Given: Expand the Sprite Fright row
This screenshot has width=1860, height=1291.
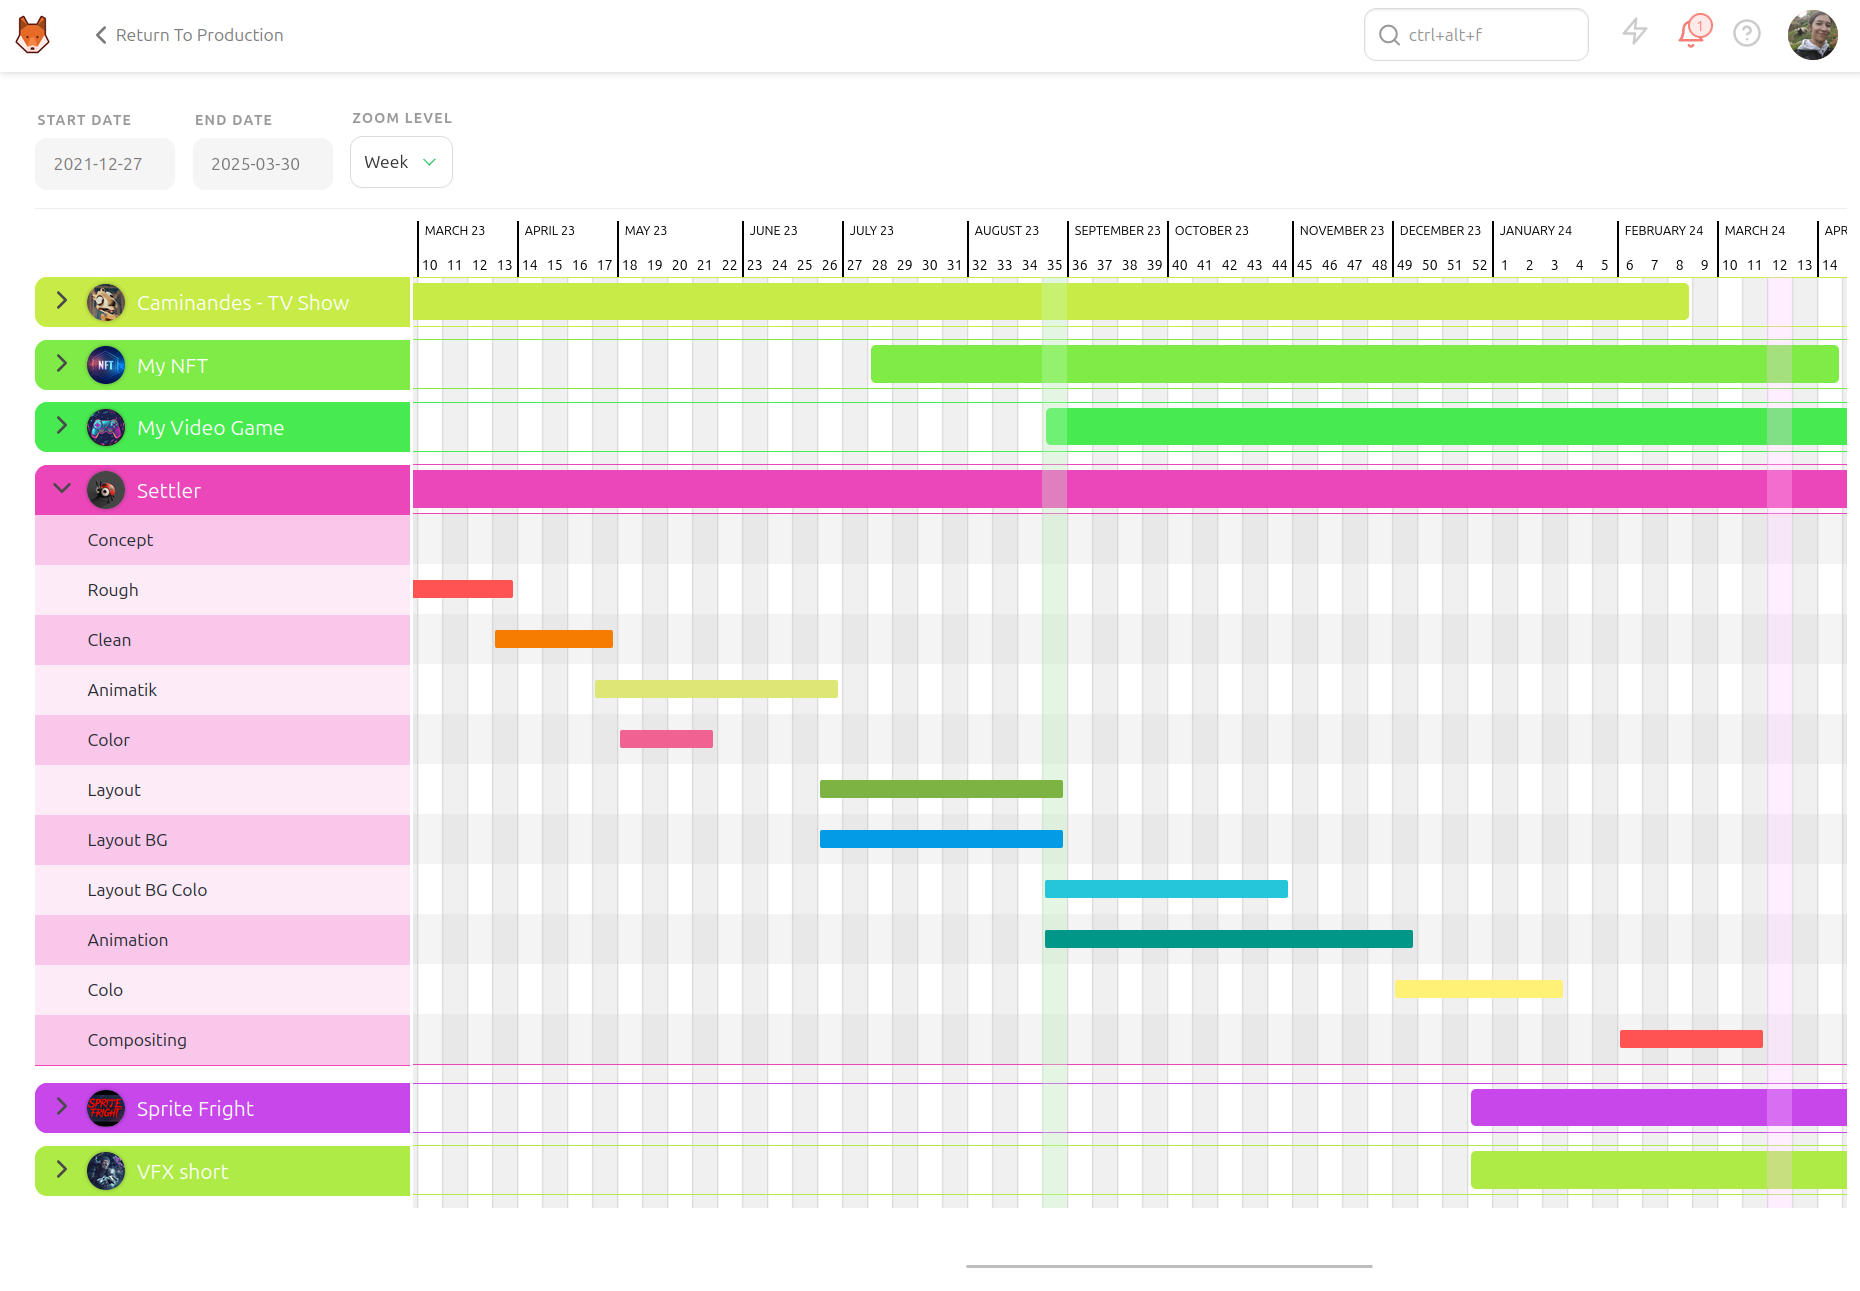Looking at the screenshot, I should coord(62,1107).
